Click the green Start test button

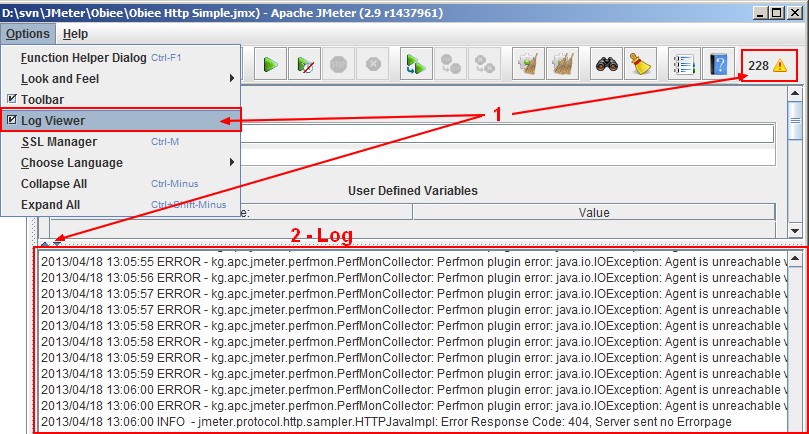[x=269, y=65]
